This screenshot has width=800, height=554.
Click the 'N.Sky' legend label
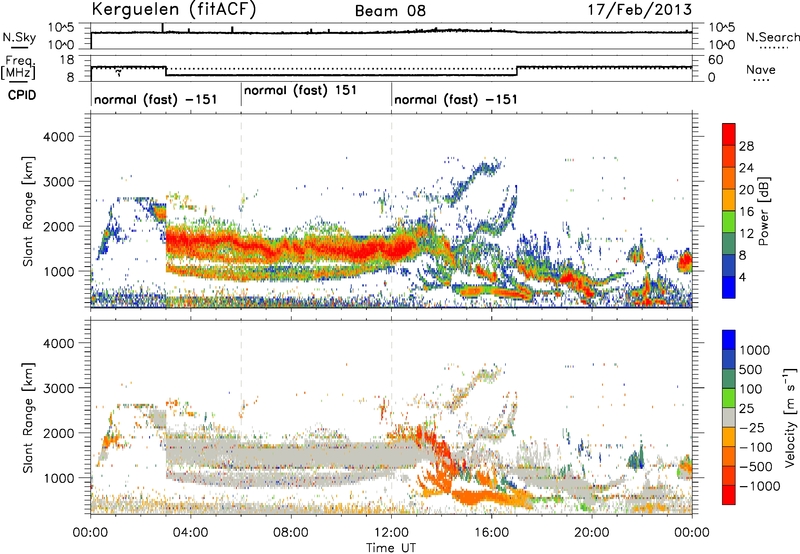click(19, 37)
